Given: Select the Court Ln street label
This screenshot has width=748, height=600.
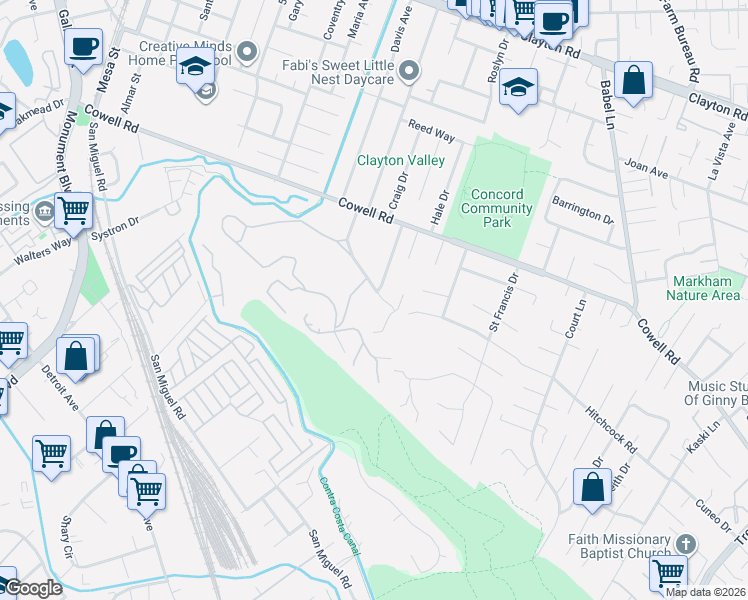Looking at the screenshot, I should [575, 319].
